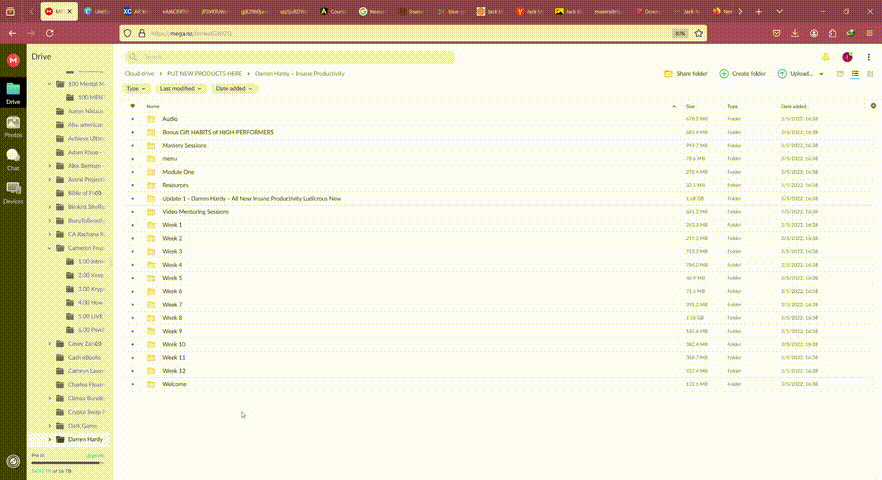Click the 80% zoom level indicator

tap(680, 33)
